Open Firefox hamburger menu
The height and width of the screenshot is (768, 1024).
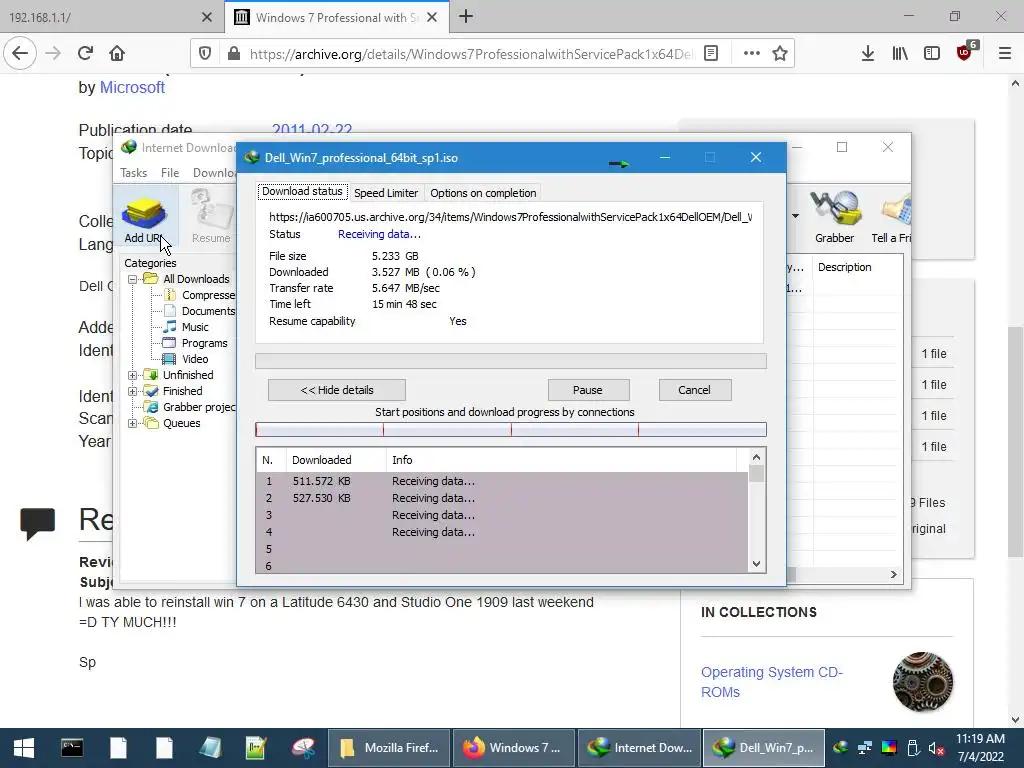click(1005, 54)
